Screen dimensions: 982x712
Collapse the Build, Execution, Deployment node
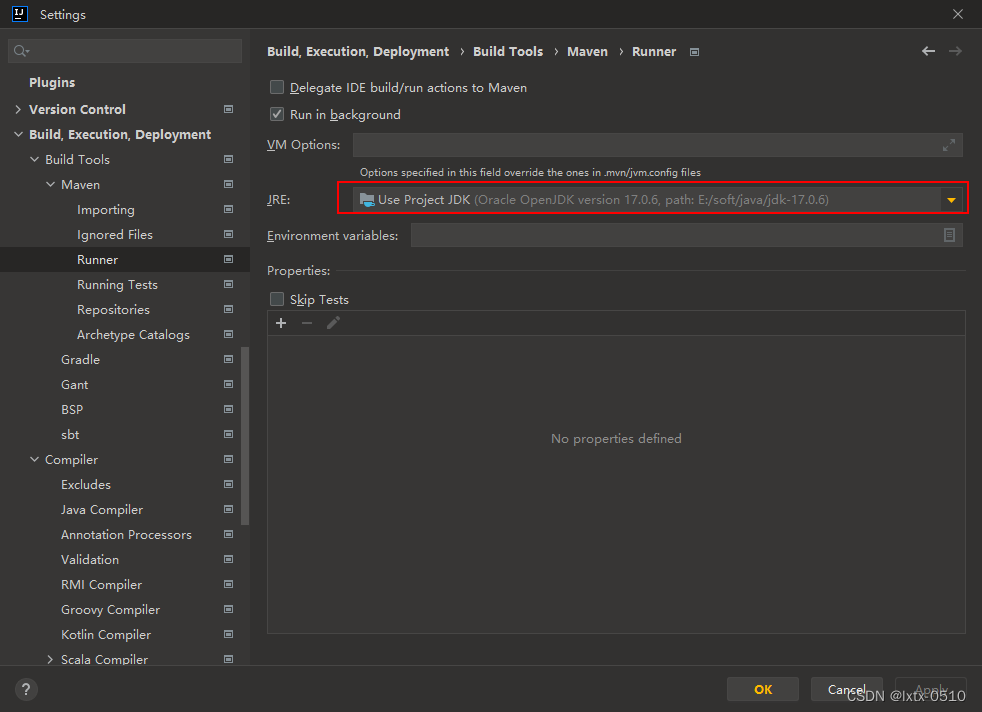coord(18,134)
